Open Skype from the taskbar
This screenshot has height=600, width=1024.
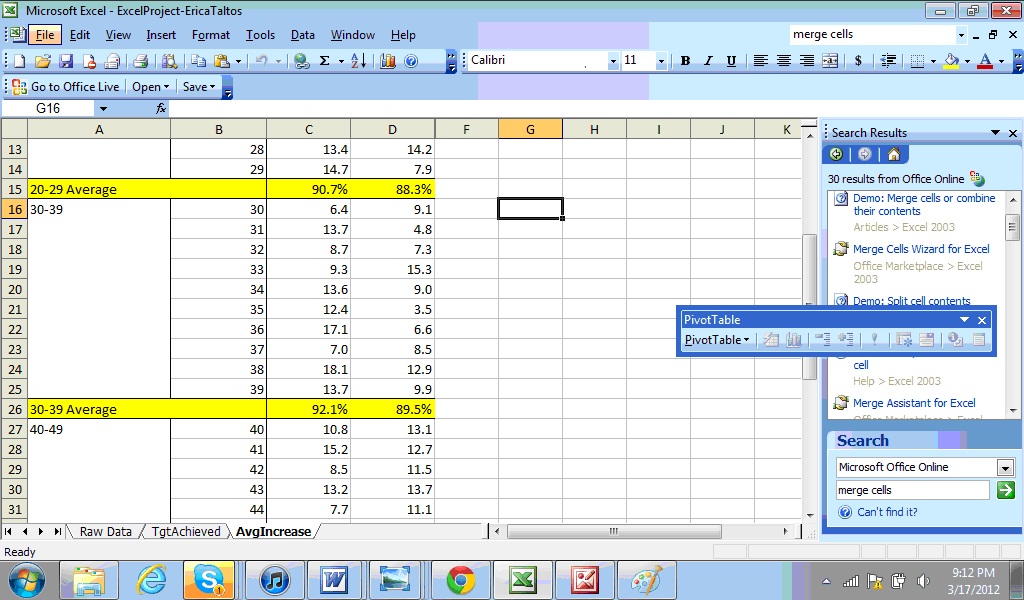[209, 579]
